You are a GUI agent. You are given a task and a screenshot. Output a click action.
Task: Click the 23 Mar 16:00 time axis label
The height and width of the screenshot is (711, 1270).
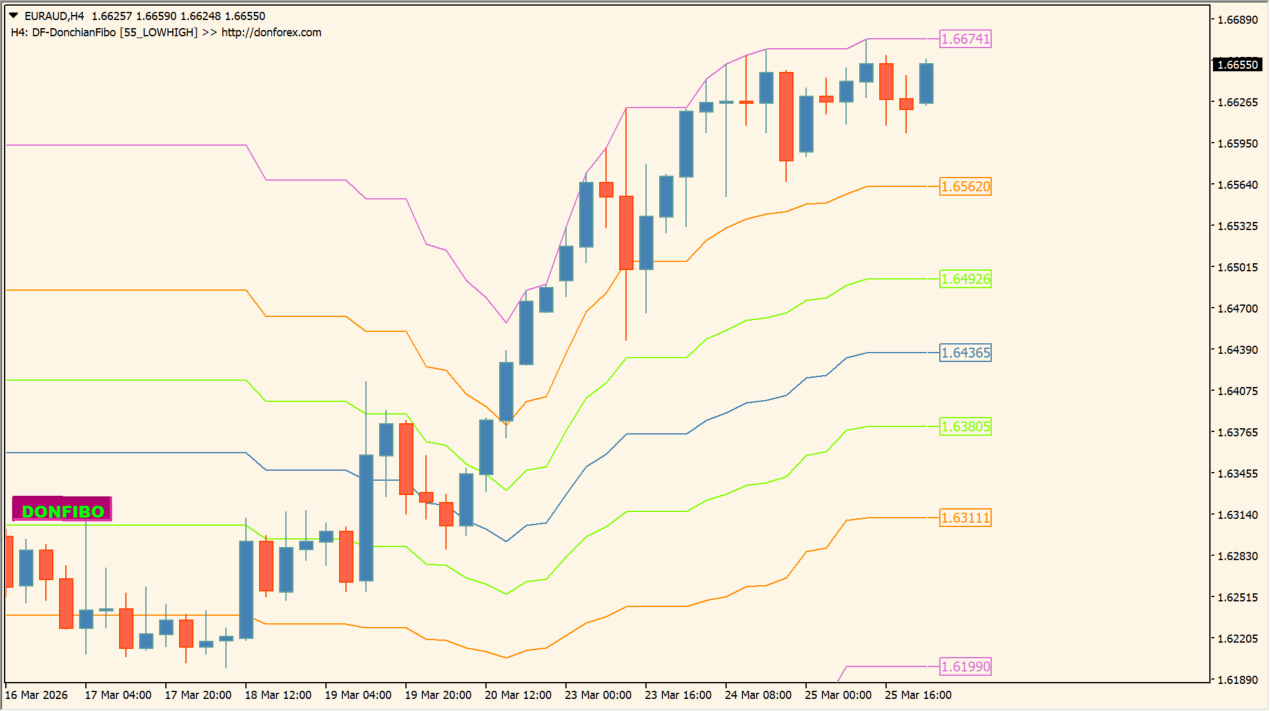678,694
